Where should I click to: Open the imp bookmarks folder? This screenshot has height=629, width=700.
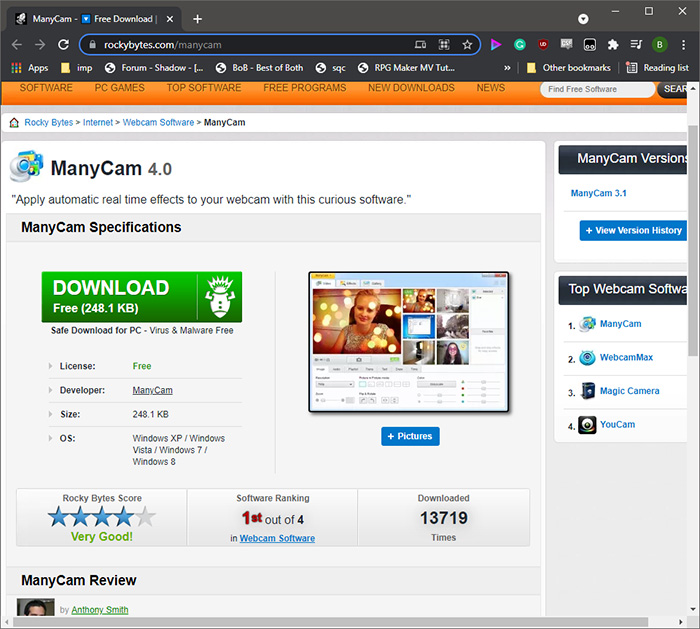(76, 68)
